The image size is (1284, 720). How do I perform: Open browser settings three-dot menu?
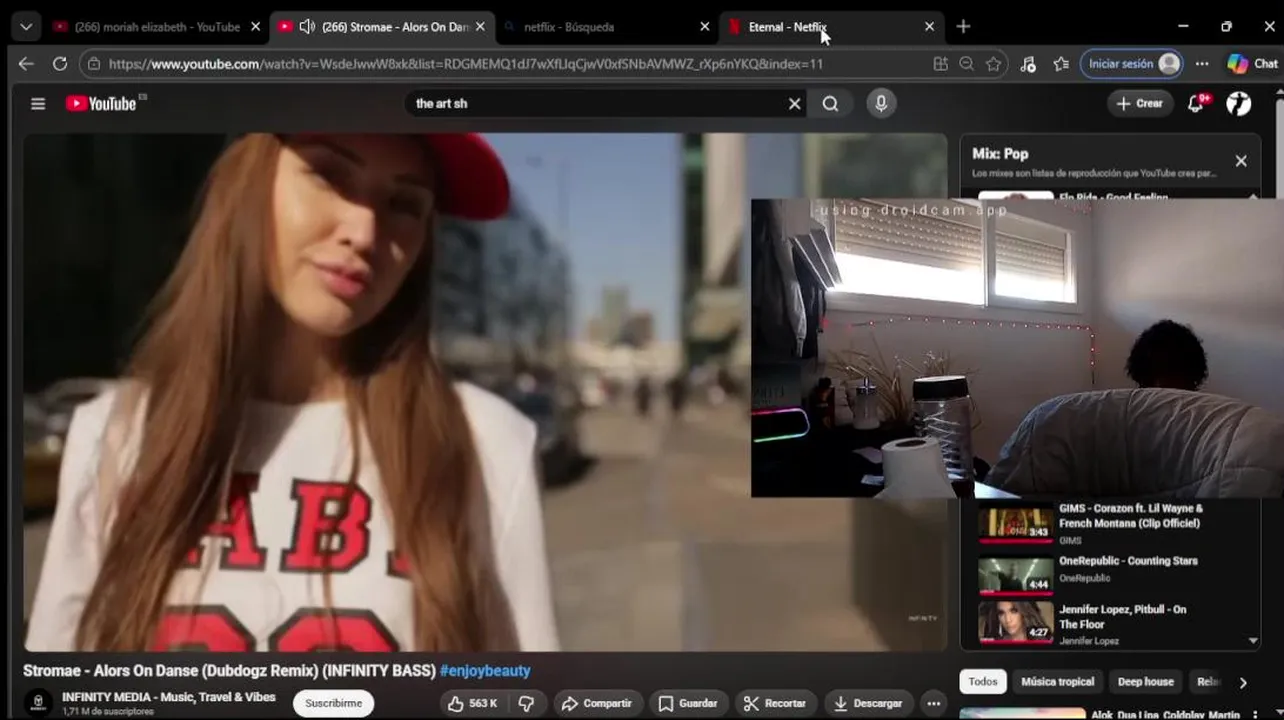1202,64
